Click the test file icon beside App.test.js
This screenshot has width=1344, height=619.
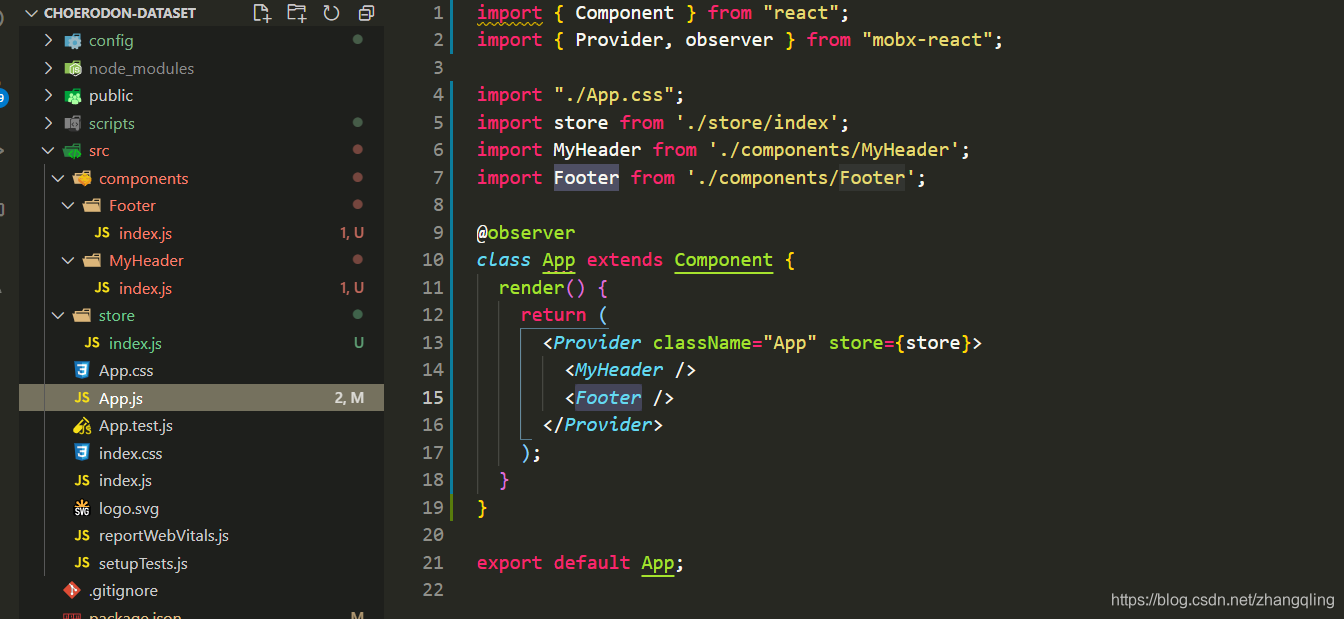pos(82,426)
